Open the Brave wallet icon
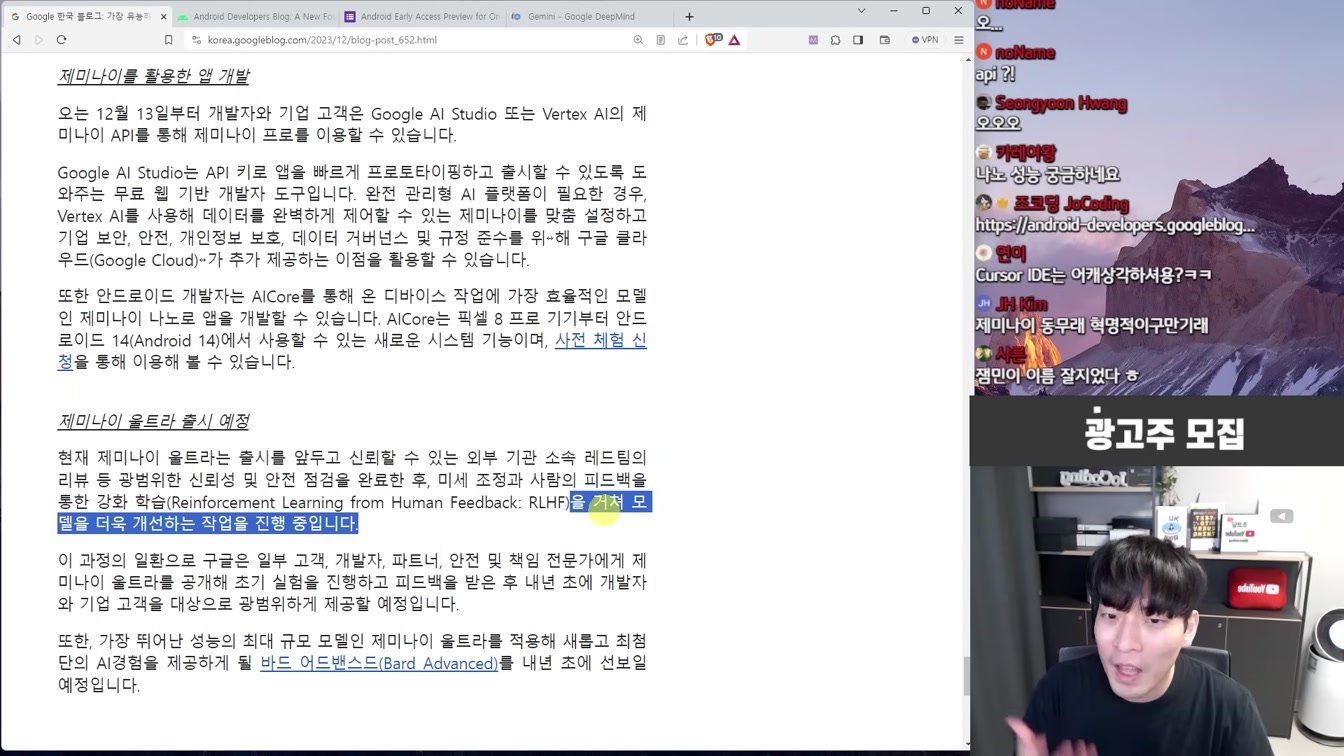This screenshot has width=1344, height=756. coord(885,40)
